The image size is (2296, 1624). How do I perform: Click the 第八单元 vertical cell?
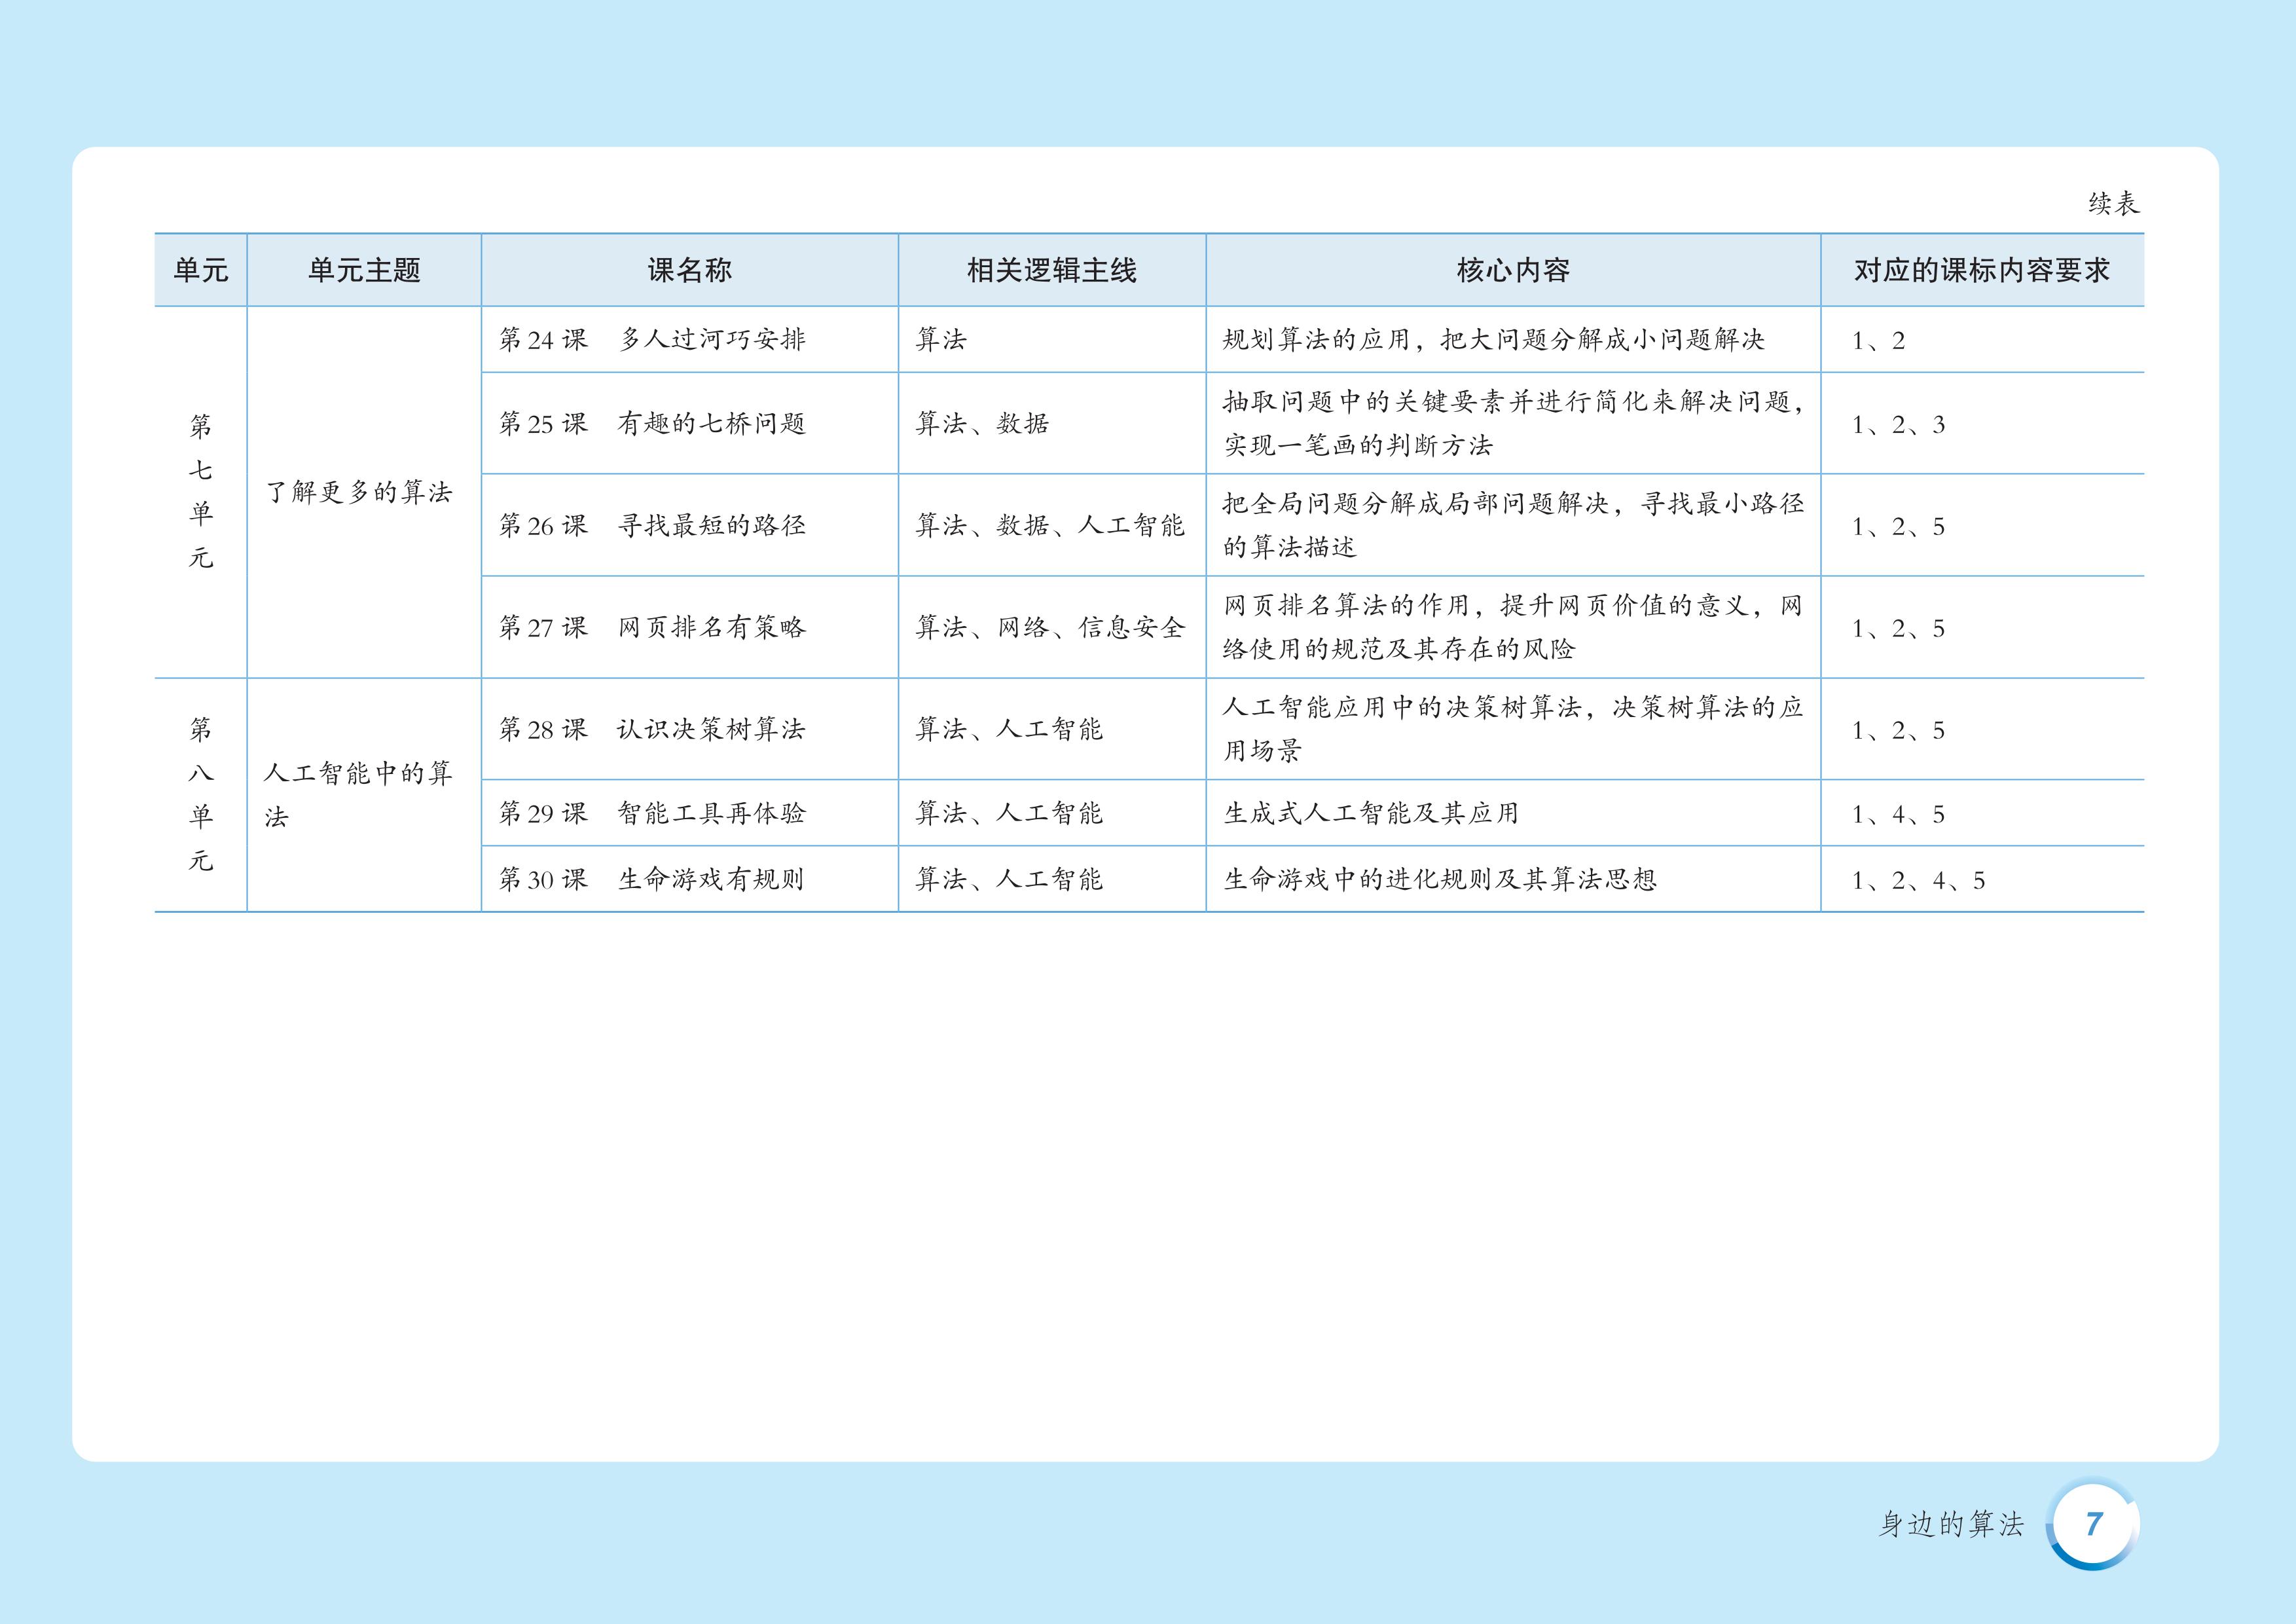(x=201, y=795)
